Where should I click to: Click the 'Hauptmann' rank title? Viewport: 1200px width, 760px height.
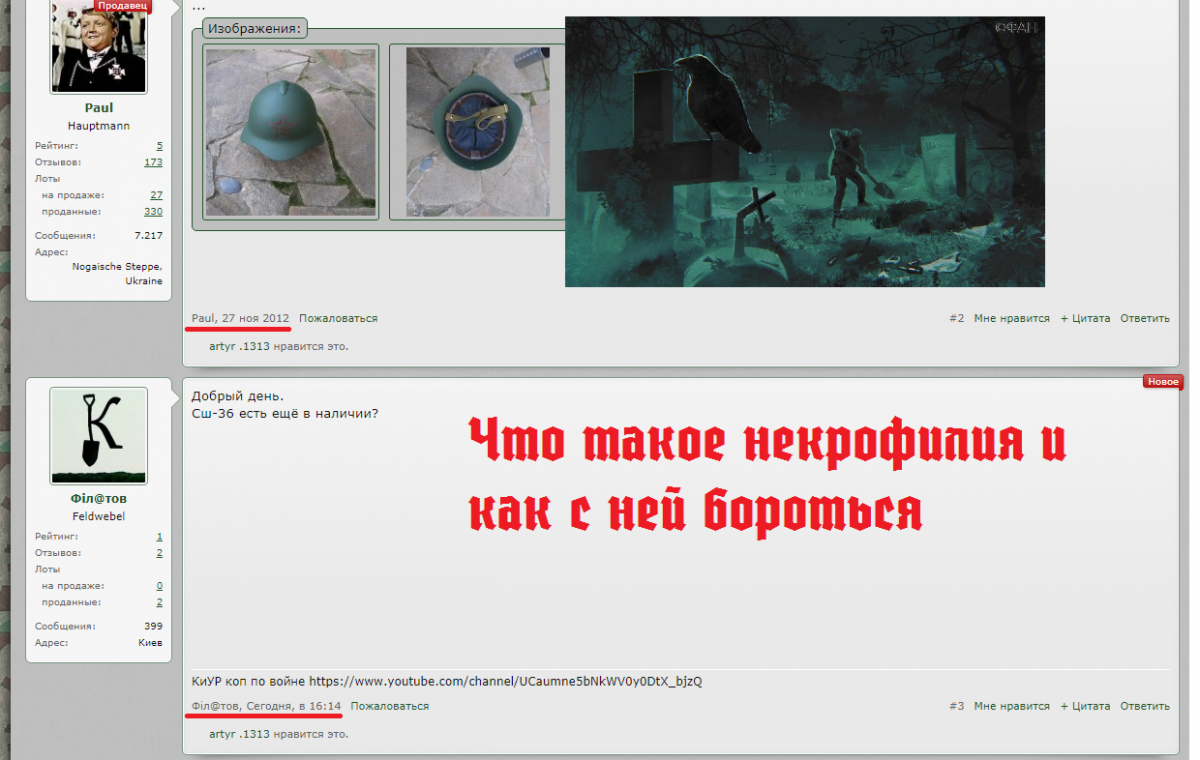coord(98,126)
